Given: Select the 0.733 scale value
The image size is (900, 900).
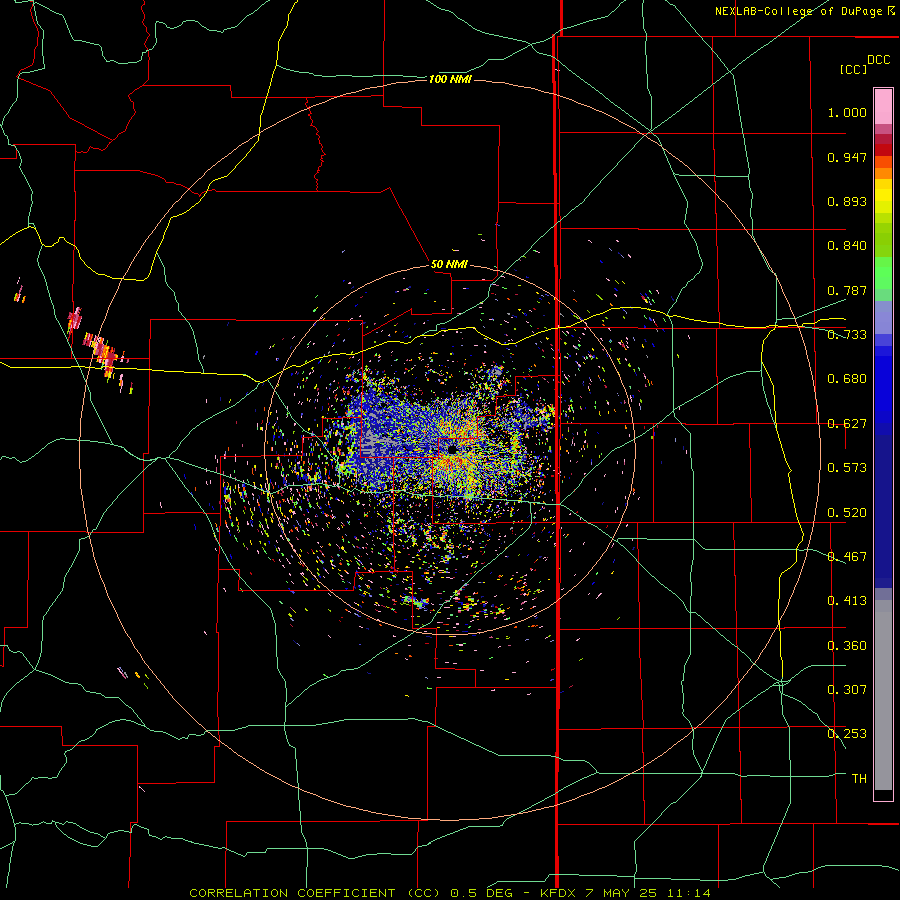Looking at the screenshot, I should pyautogui.click(x=847, y=335).
